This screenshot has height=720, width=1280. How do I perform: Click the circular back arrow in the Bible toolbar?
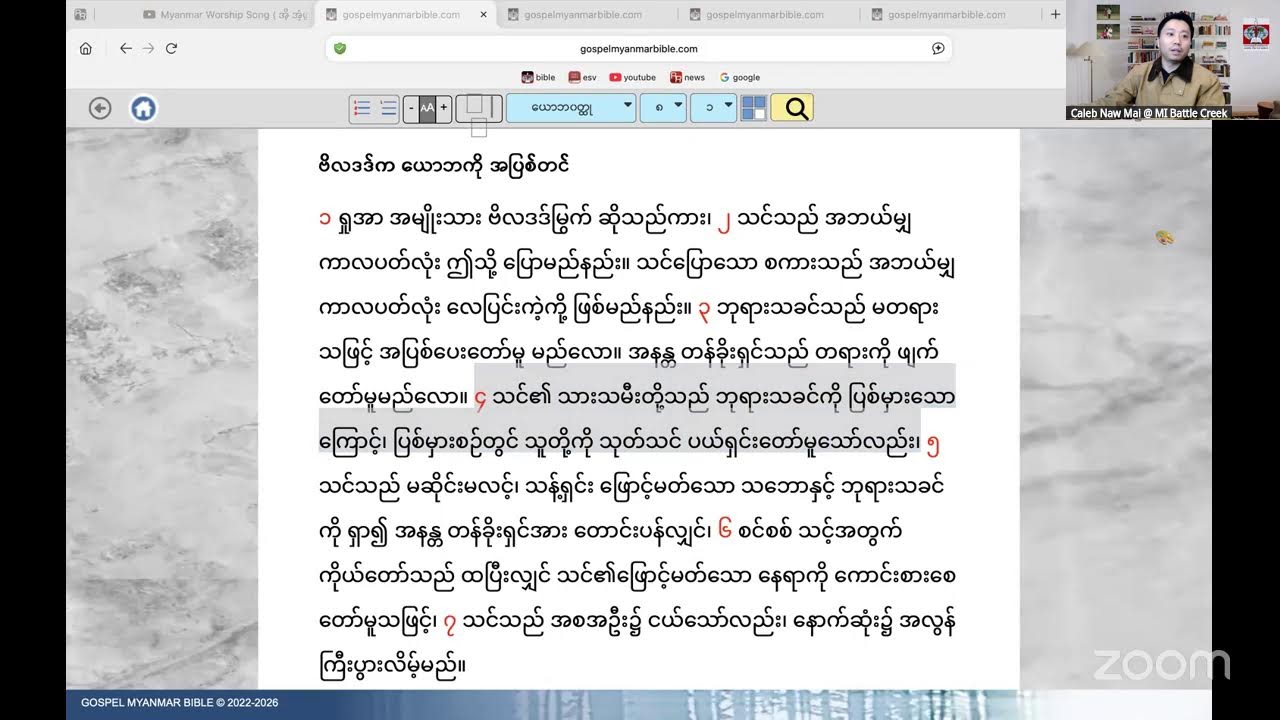click(100, 108)
